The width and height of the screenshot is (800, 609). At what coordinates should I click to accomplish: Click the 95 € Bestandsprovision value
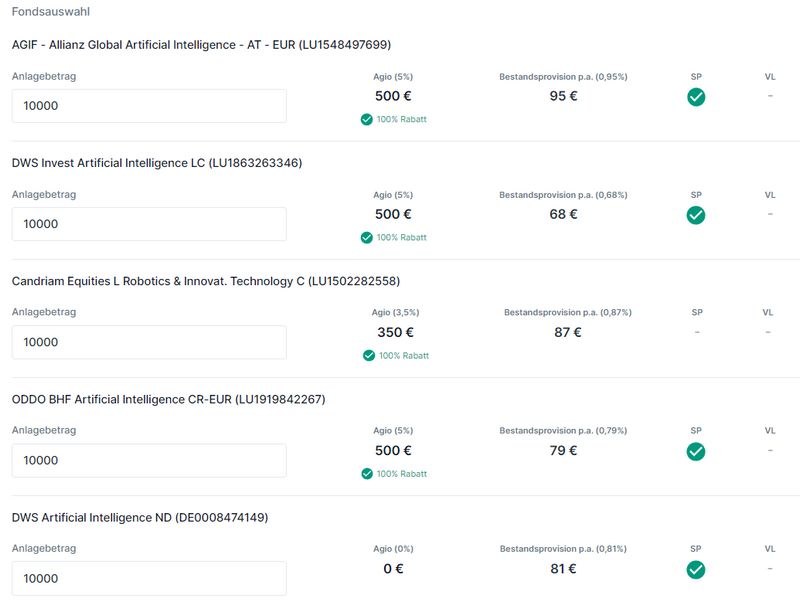tap(564, 96)
